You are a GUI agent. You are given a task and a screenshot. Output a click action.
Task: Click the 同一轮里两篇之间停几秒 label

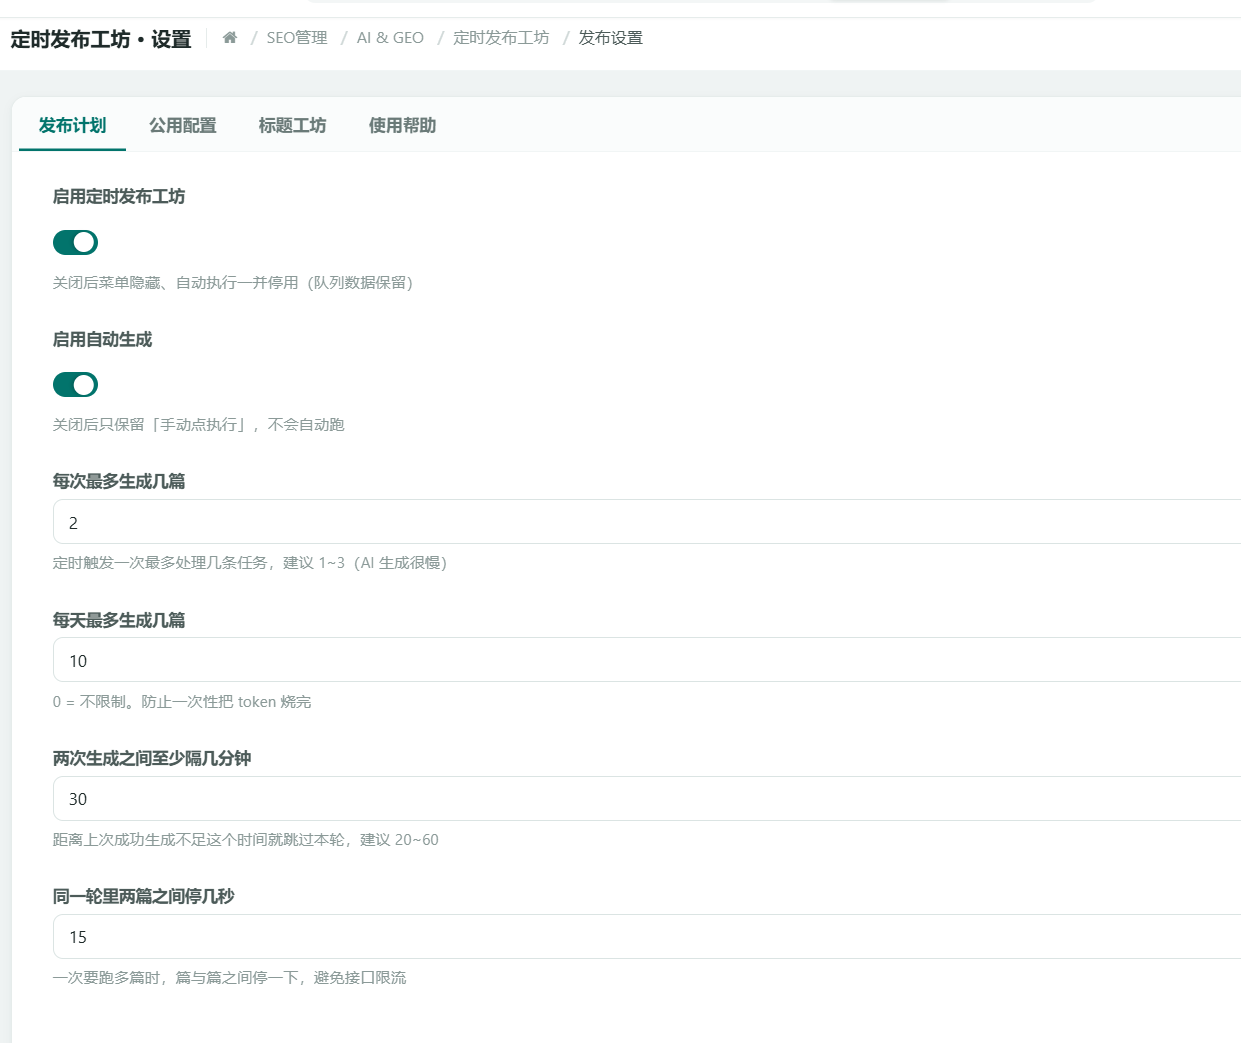[x=144, y=896]
